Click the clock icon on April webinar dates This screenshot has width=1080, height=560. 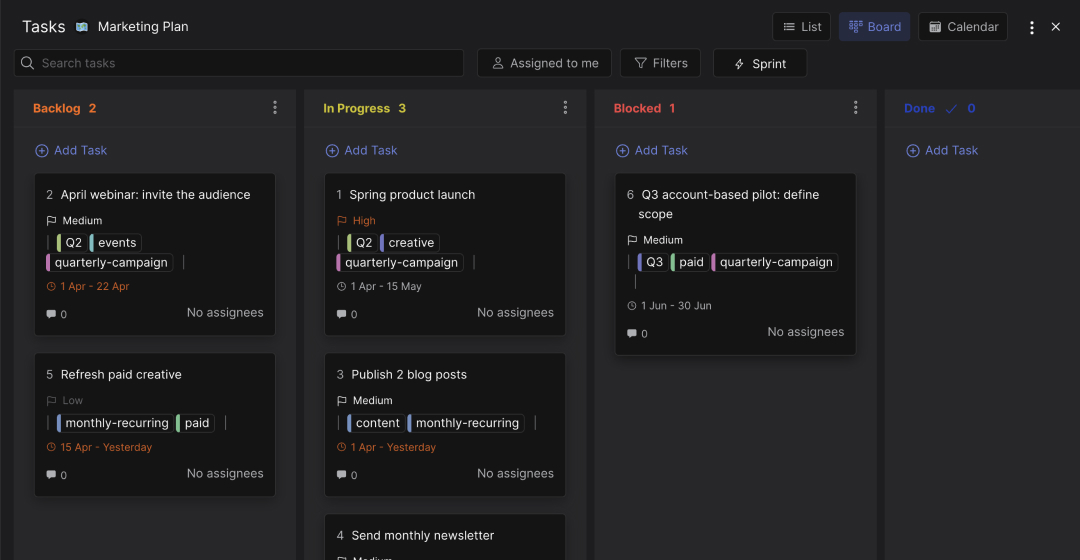(51, 286)
